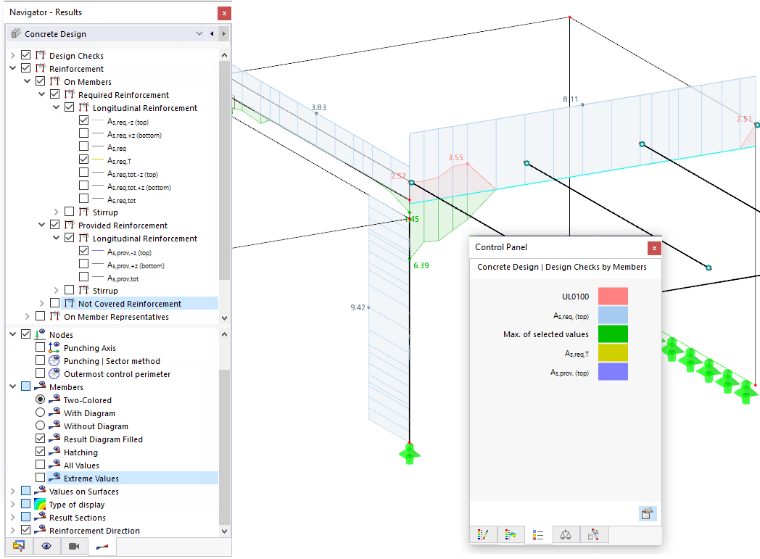Click the Result Diagram Filled icon
The width and height of the screenshot is (760, 559).
tap(54, 438)
